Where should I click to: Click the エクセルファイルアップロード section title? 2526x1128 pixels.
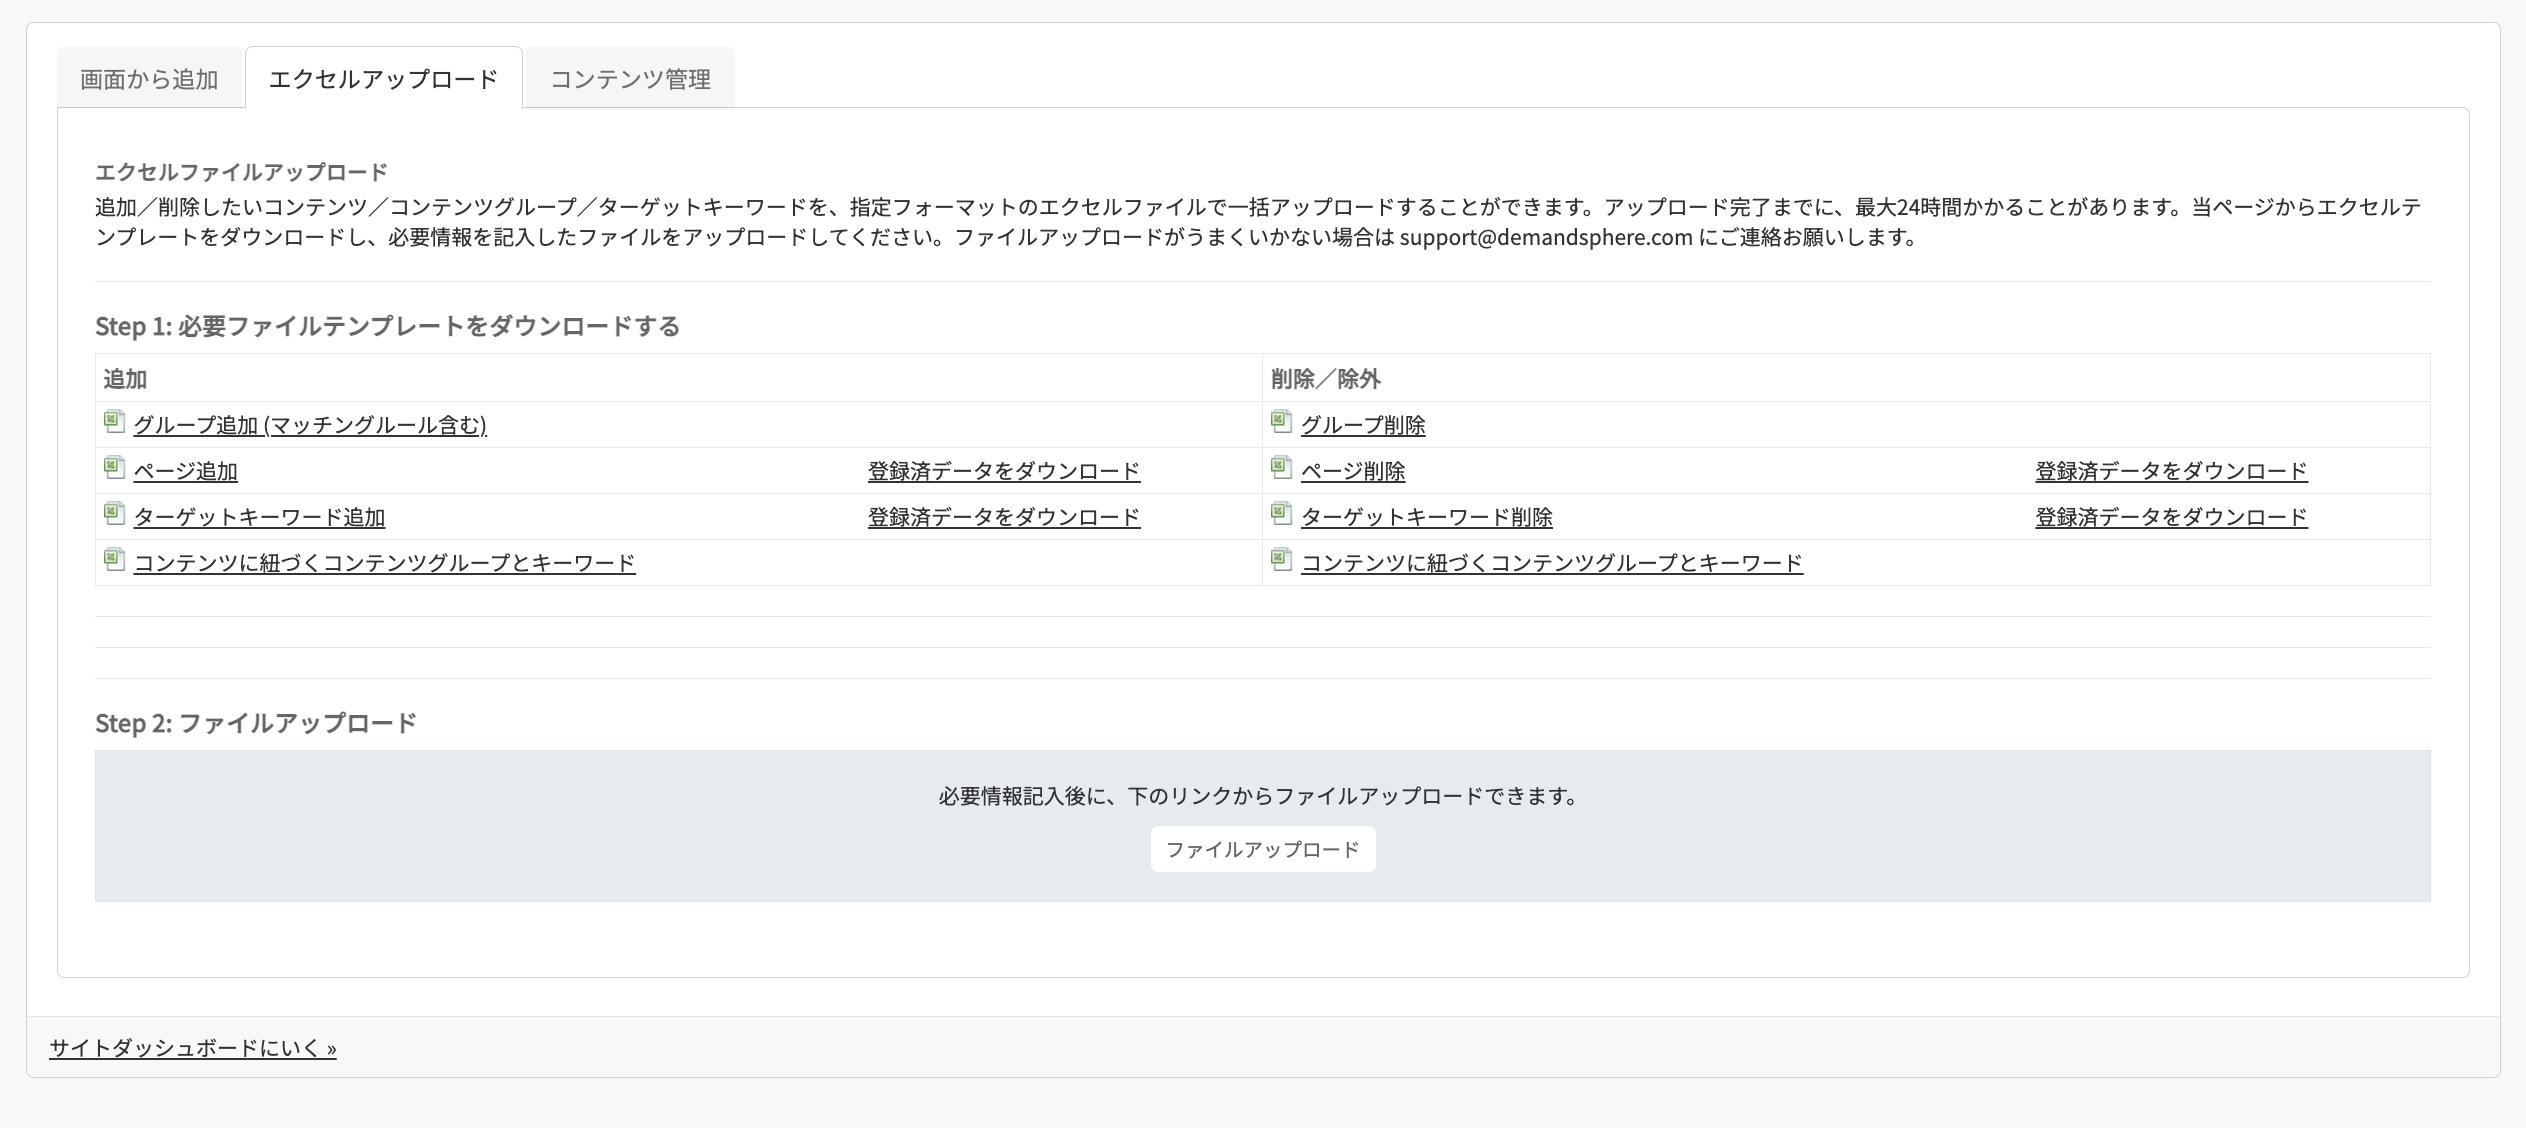tap(241, 172)
